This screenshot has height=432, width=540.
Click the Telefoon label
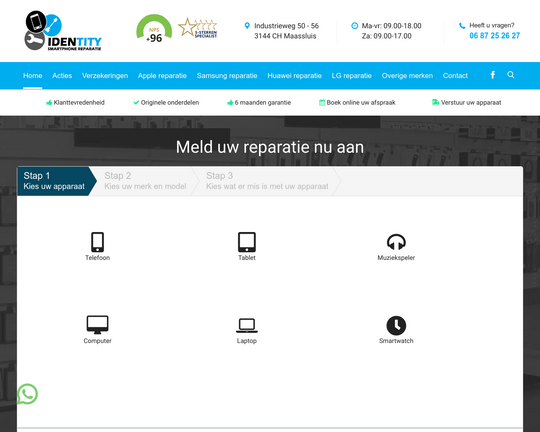tap(97, 258)
